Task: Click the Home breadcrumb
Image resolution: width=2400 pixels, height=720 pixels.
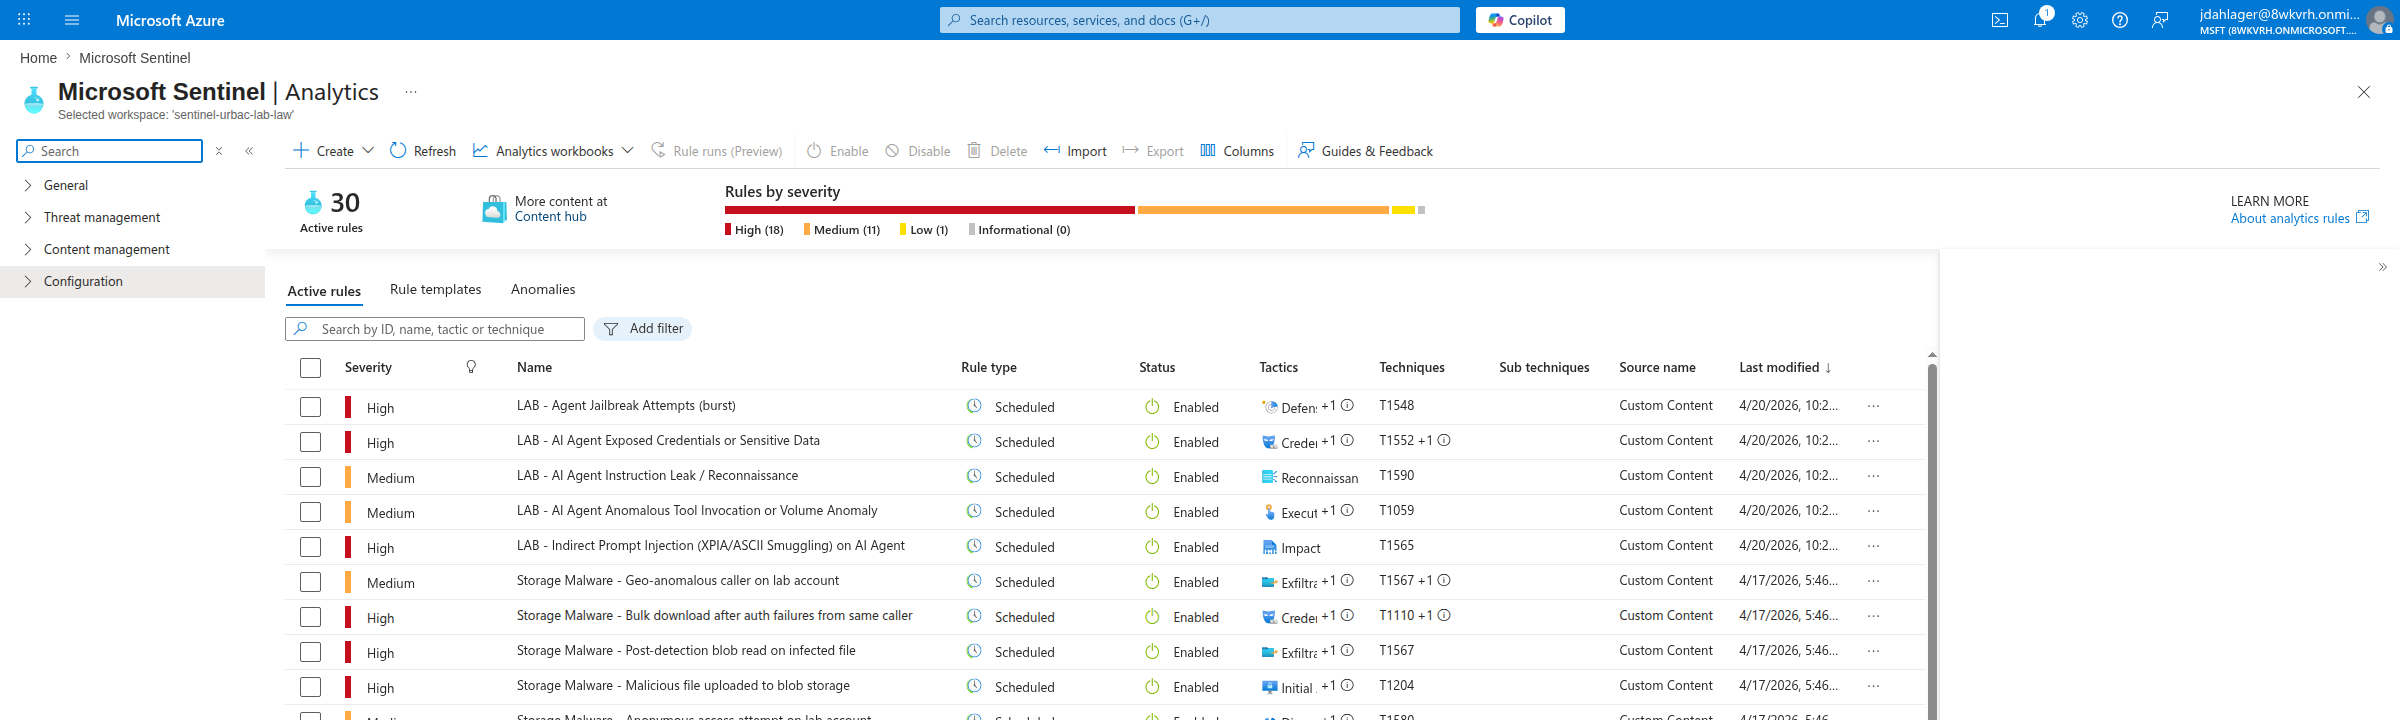Action: tap(38, 58)
